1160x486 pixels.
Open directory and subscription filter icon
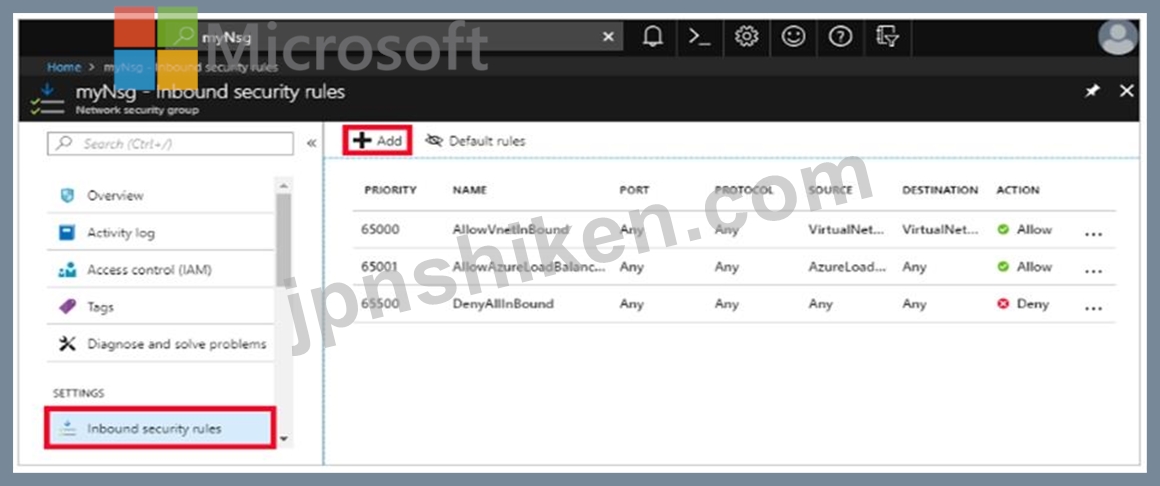pyautogui.click(x=887, y=36)
